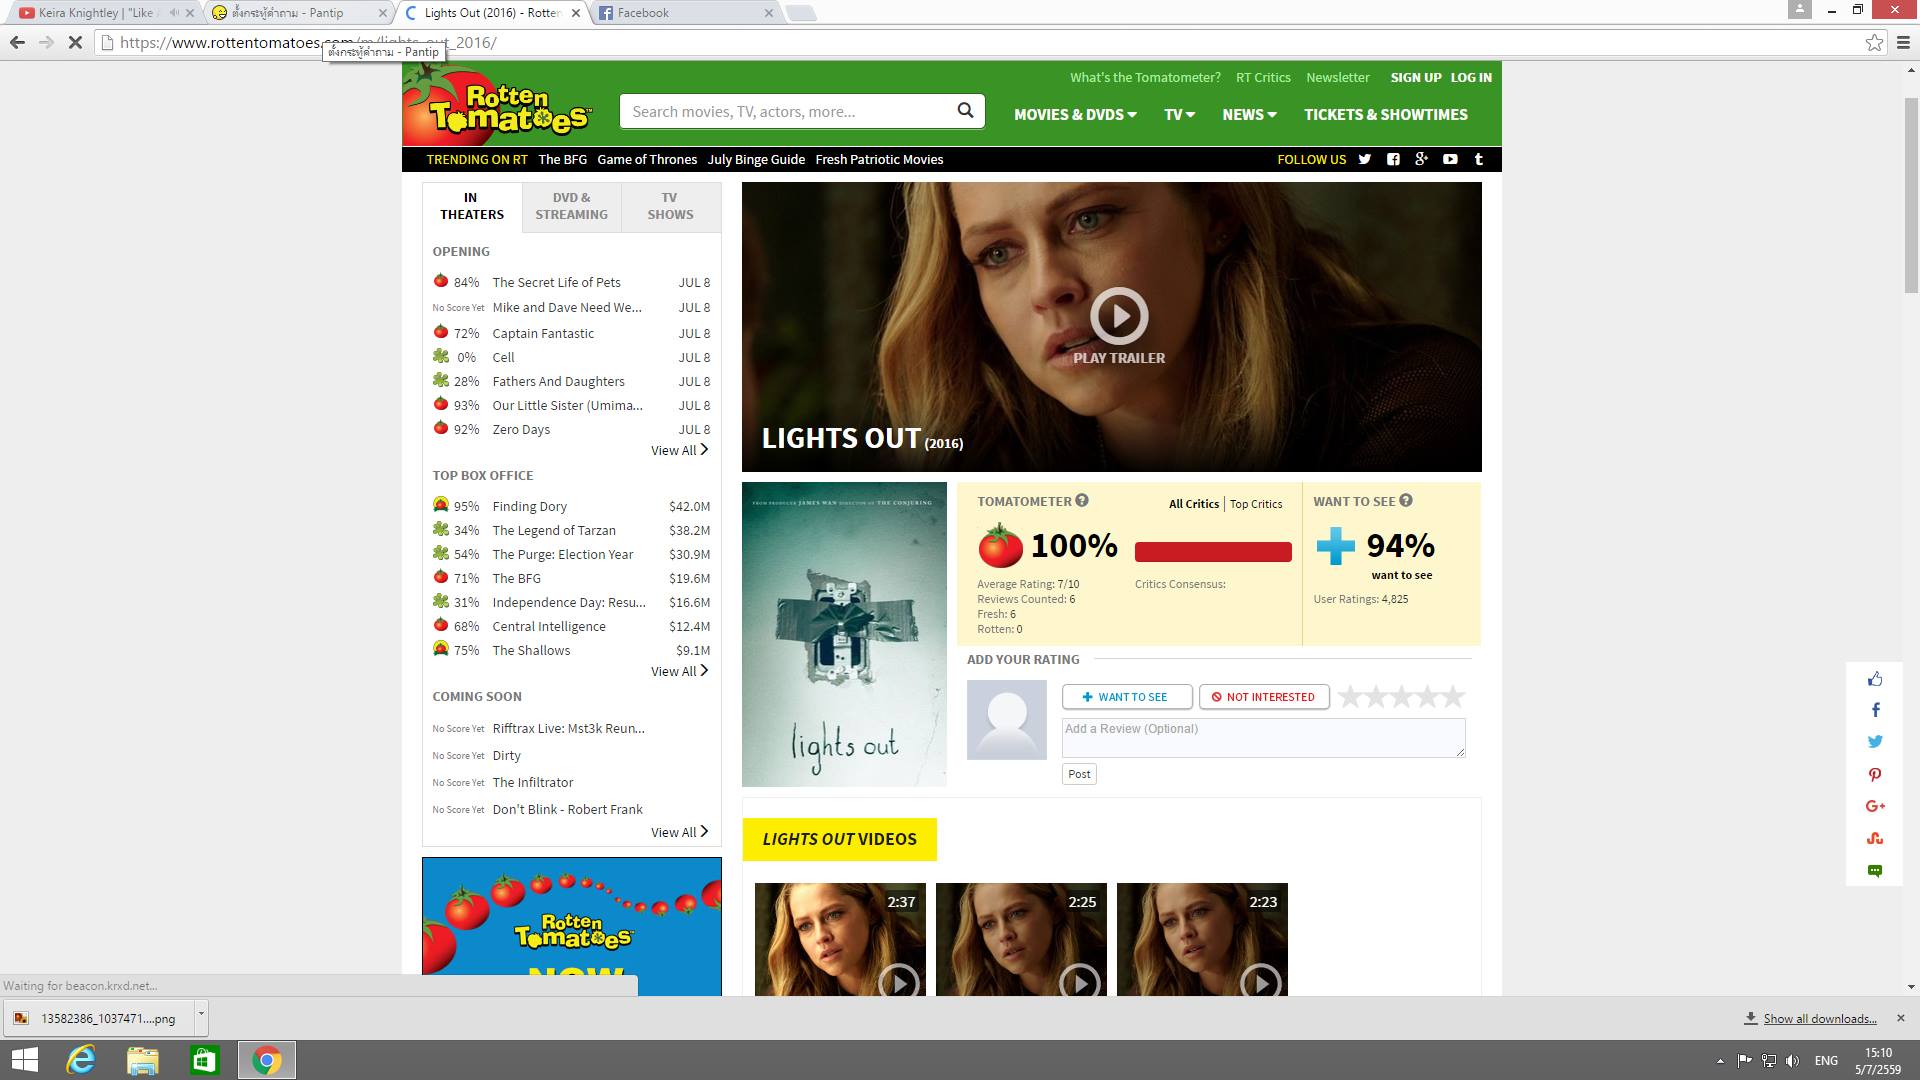Screen dimensions: 1920x1080
Task: Click the star rating control
Action: (1401, 697)
